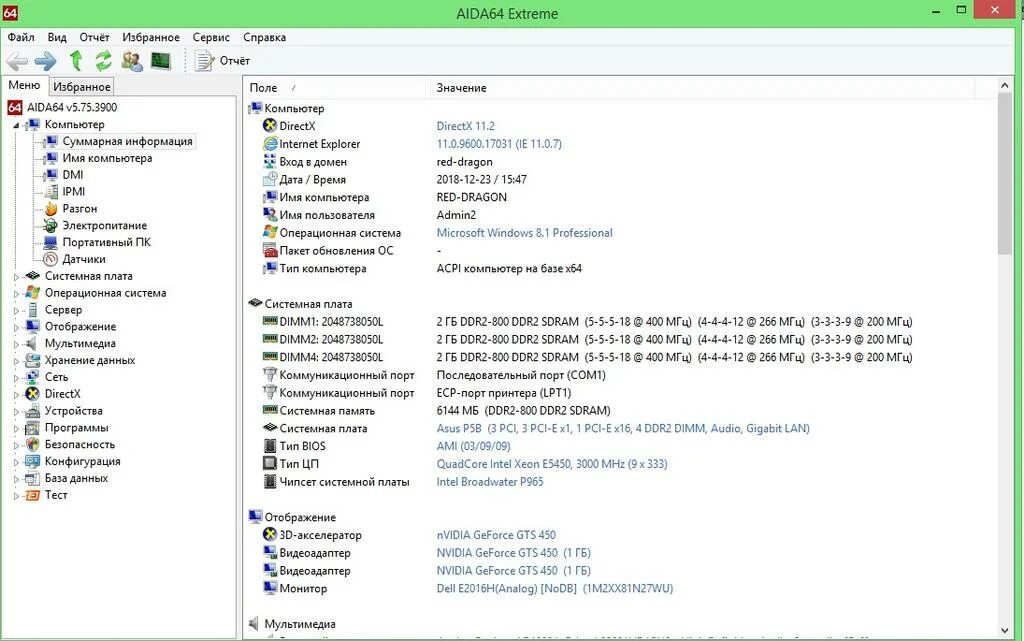Click the green monitor toolbar icon

(161, 61)
